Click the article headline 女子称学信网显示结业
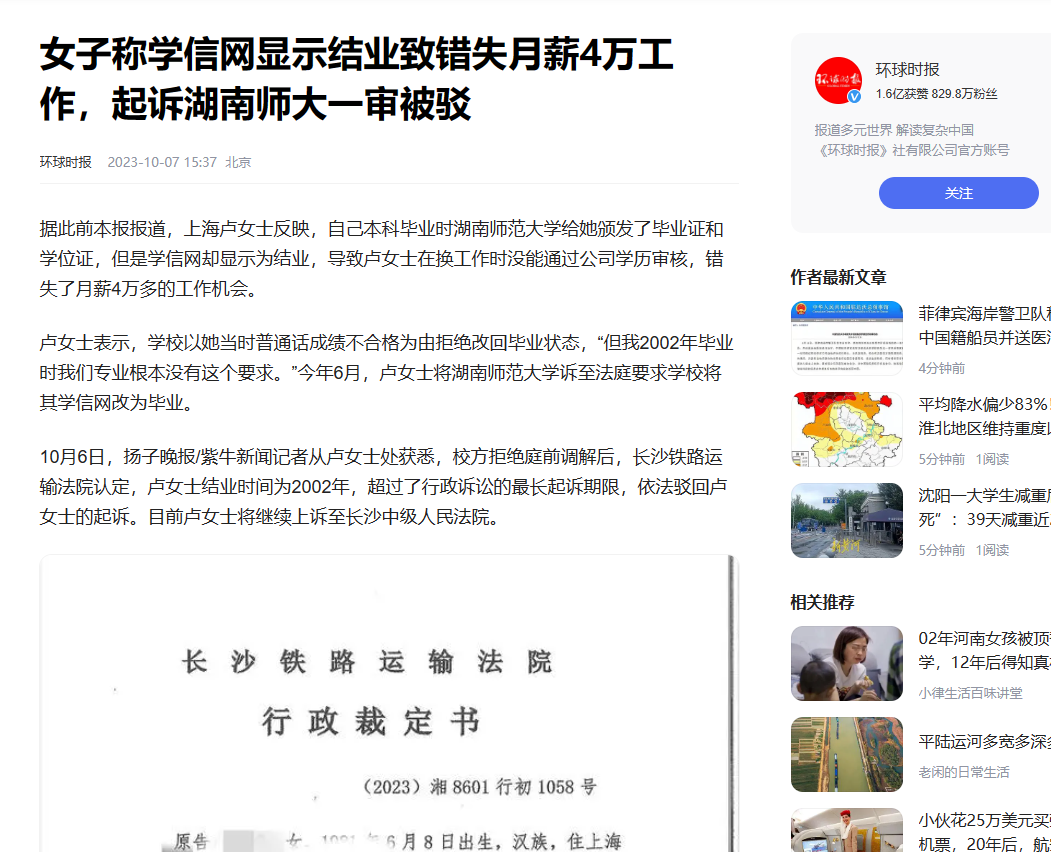Image resolution: width=1051 pixels, height=852 pixels. (x=357, y=79)
